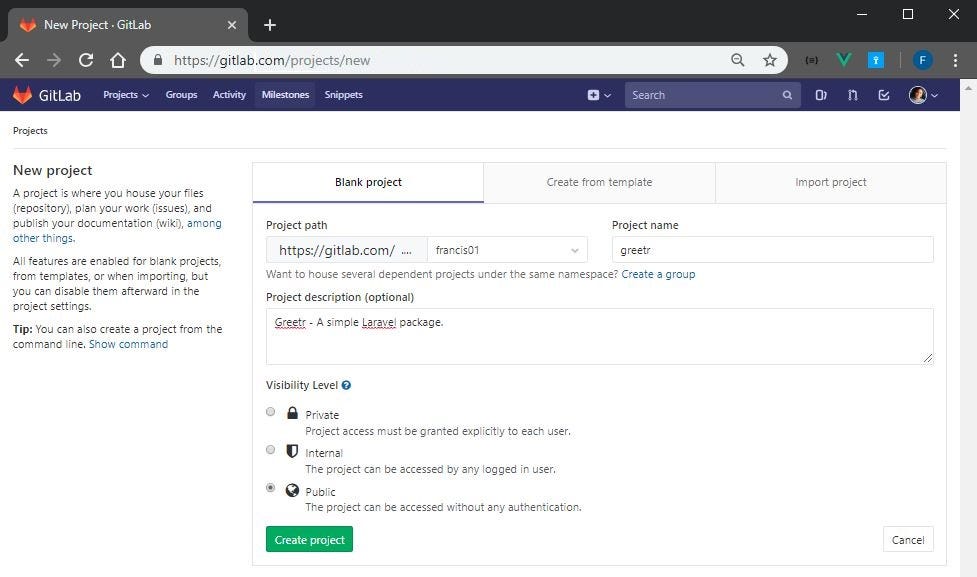This screenshot has height=577, width=977.
Task: Click the padlock site info icon
Action: pyautogui.click(x=158, y=60)
